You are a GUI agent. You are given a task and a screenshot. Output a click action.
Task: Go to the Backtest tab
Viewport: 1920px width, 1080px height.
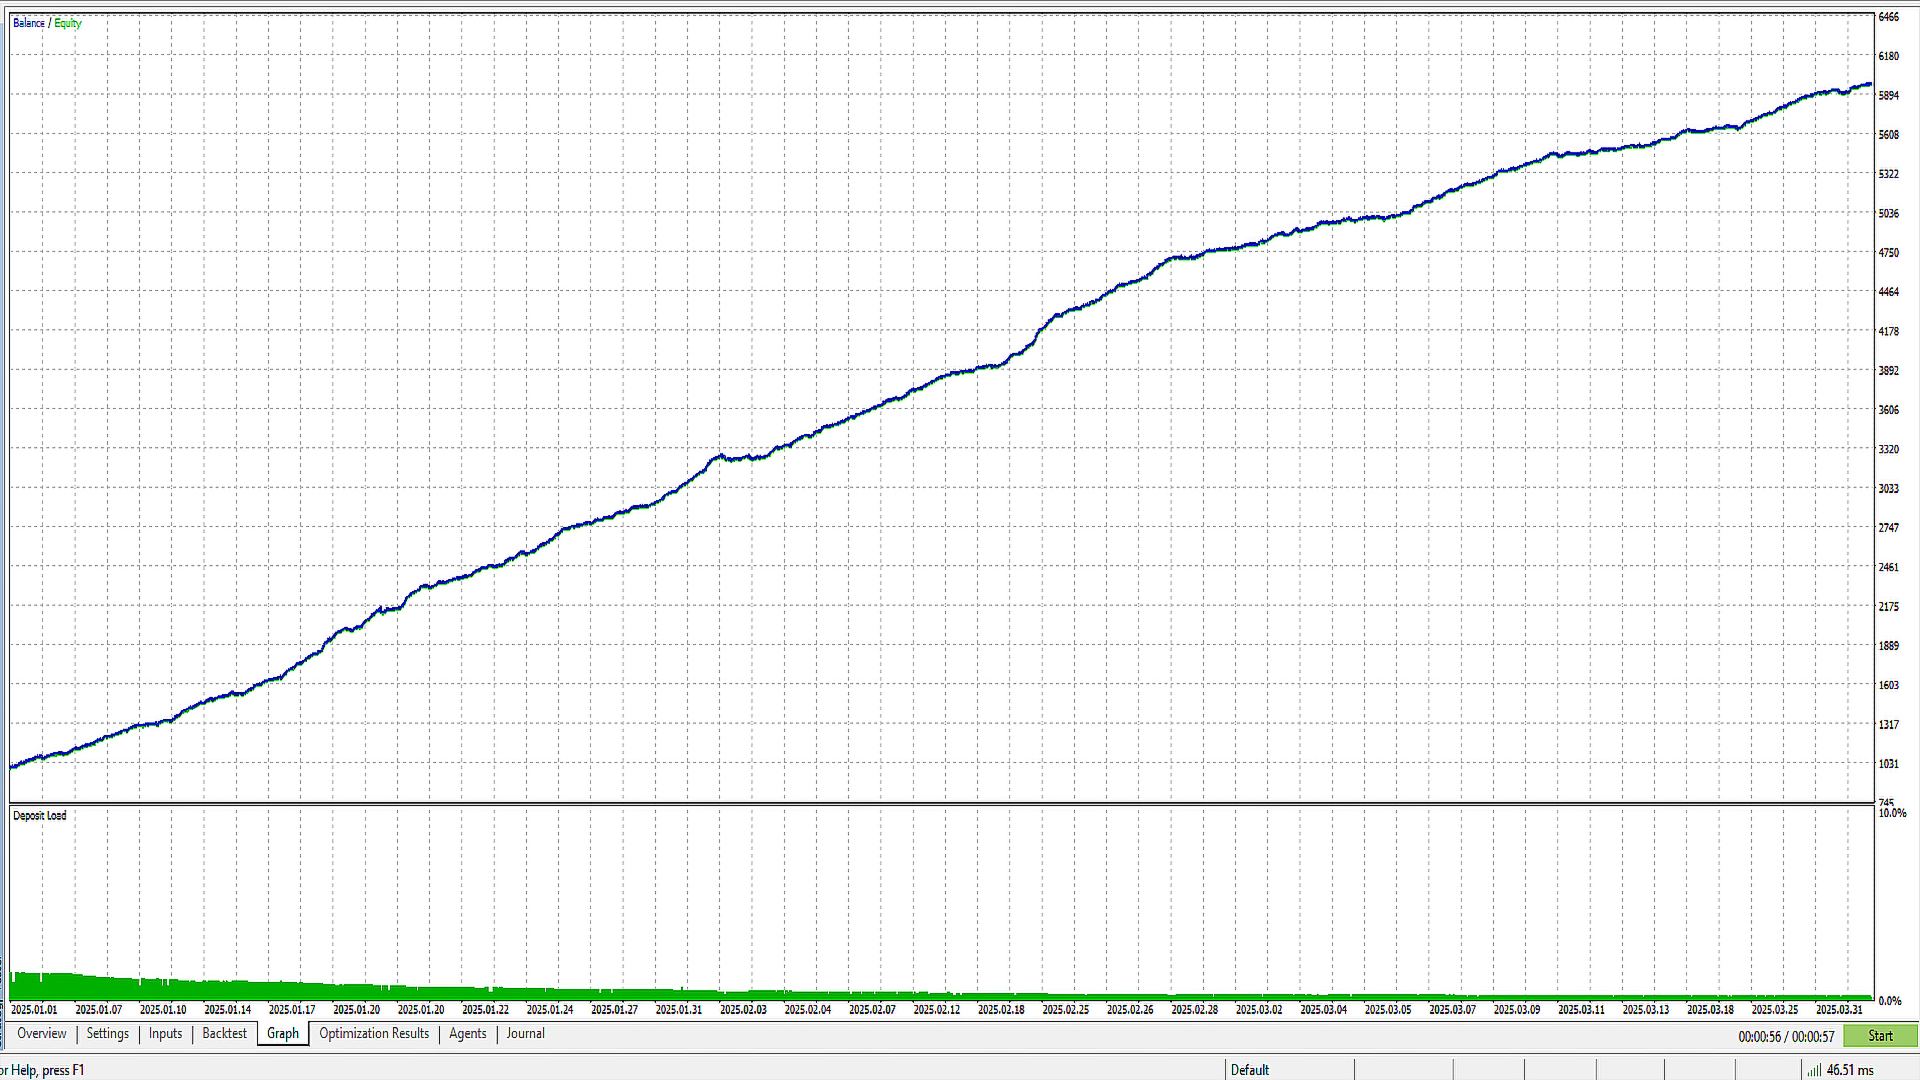[x=224, y=1034]
